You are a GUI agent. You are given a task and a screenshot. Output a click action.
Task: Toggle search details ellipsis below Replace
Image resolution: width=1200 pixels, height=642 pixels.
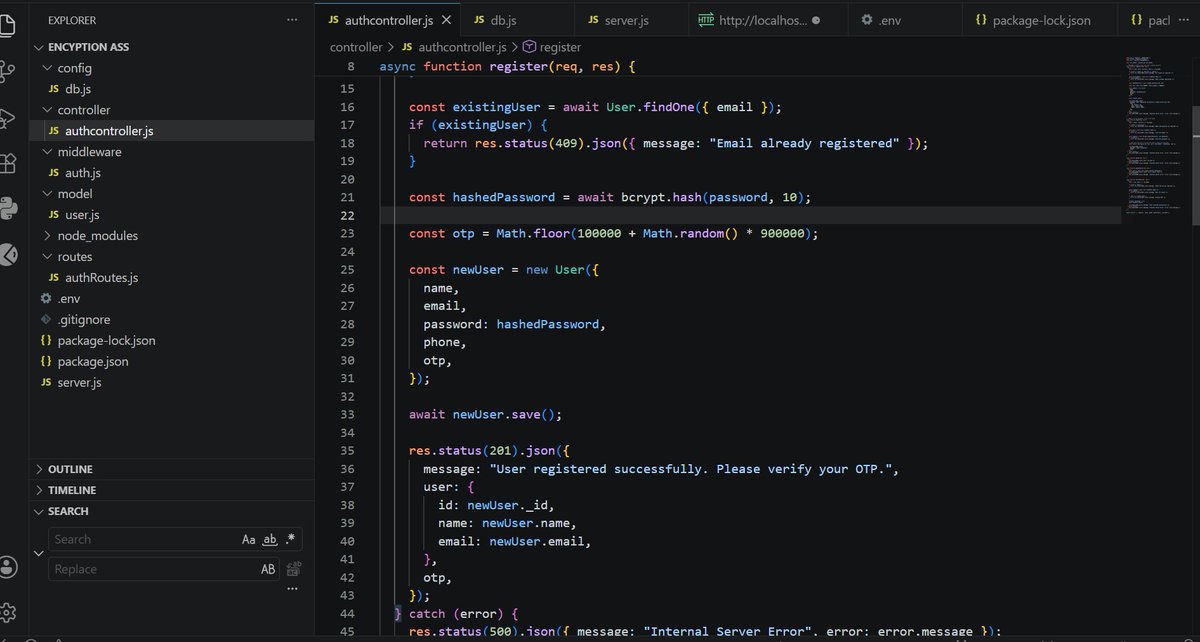(x=293, y=590)
